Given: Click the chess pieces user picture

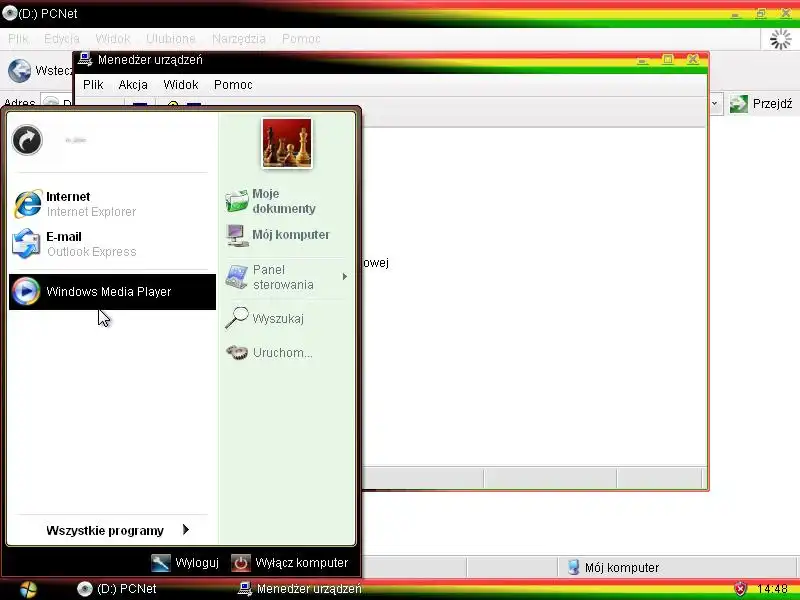Looking at the screenshot, I should click(287, 143).
